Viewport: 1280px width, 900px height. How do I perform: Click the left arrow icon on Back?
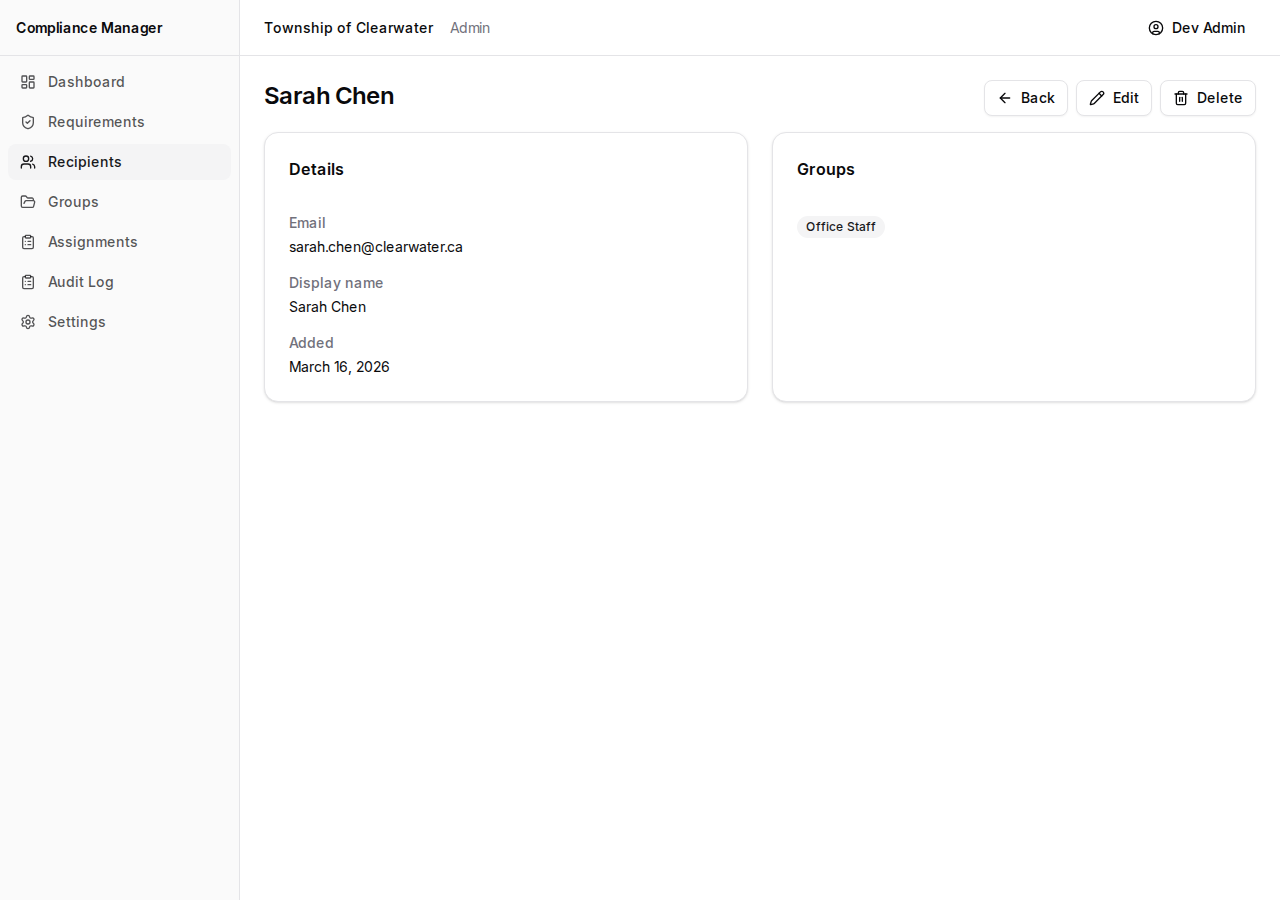tap(1005, 98)
